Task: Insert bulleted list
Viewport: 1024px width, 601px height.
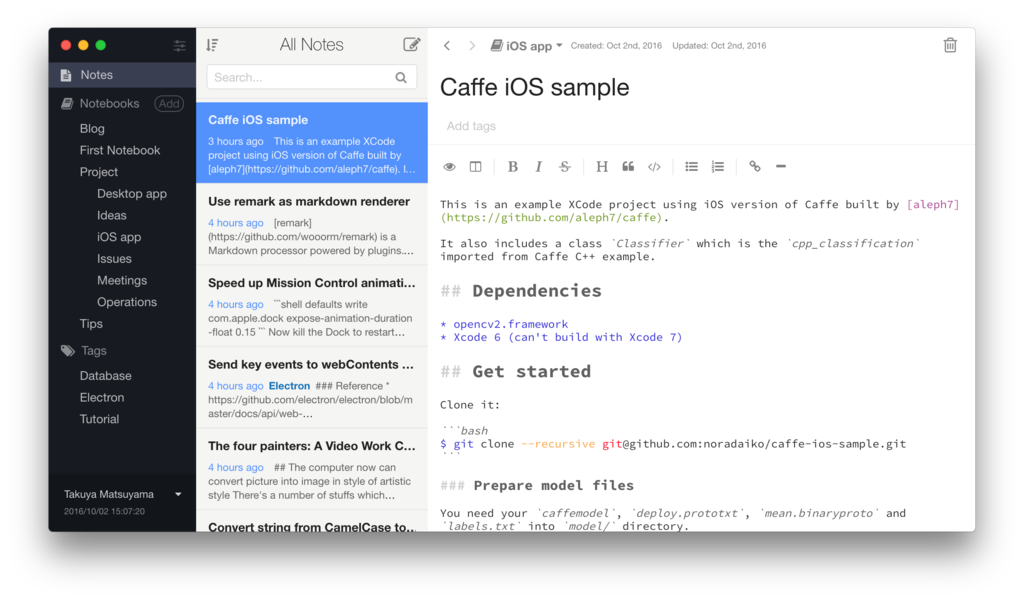Action: pos(692,167)
